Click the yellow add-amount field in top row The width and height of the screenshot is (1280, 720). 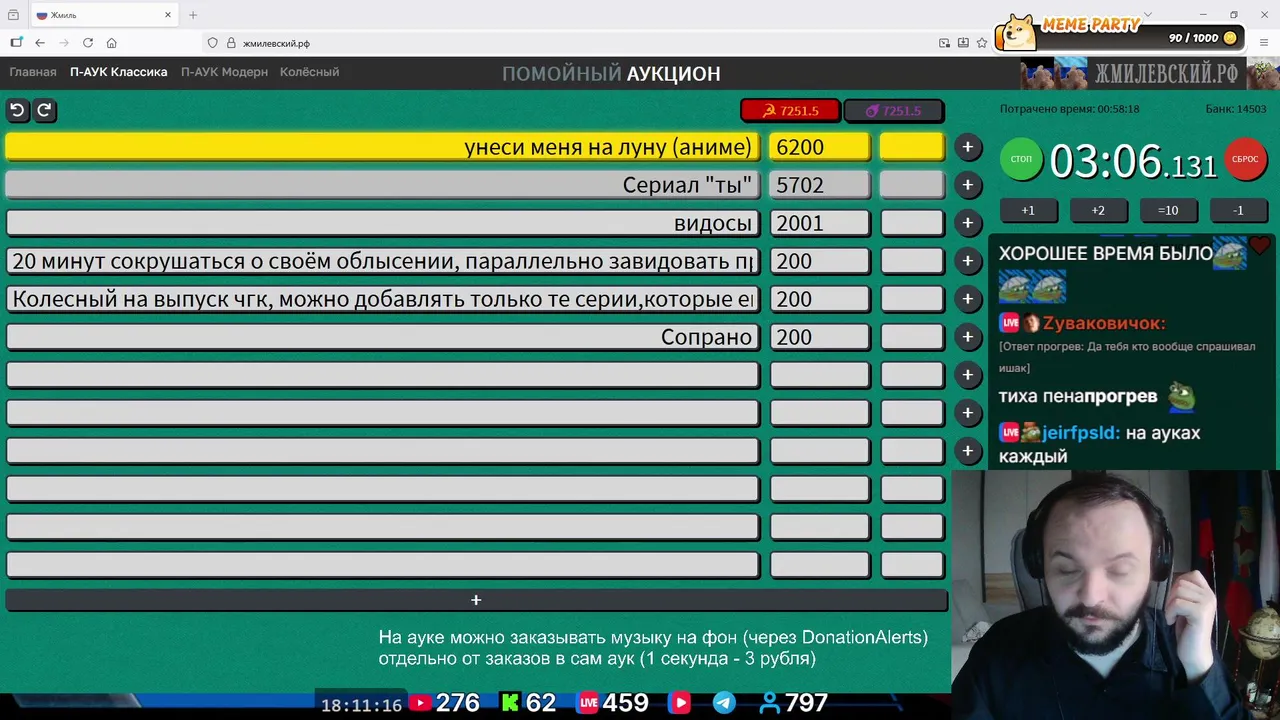tap(912, 147)
